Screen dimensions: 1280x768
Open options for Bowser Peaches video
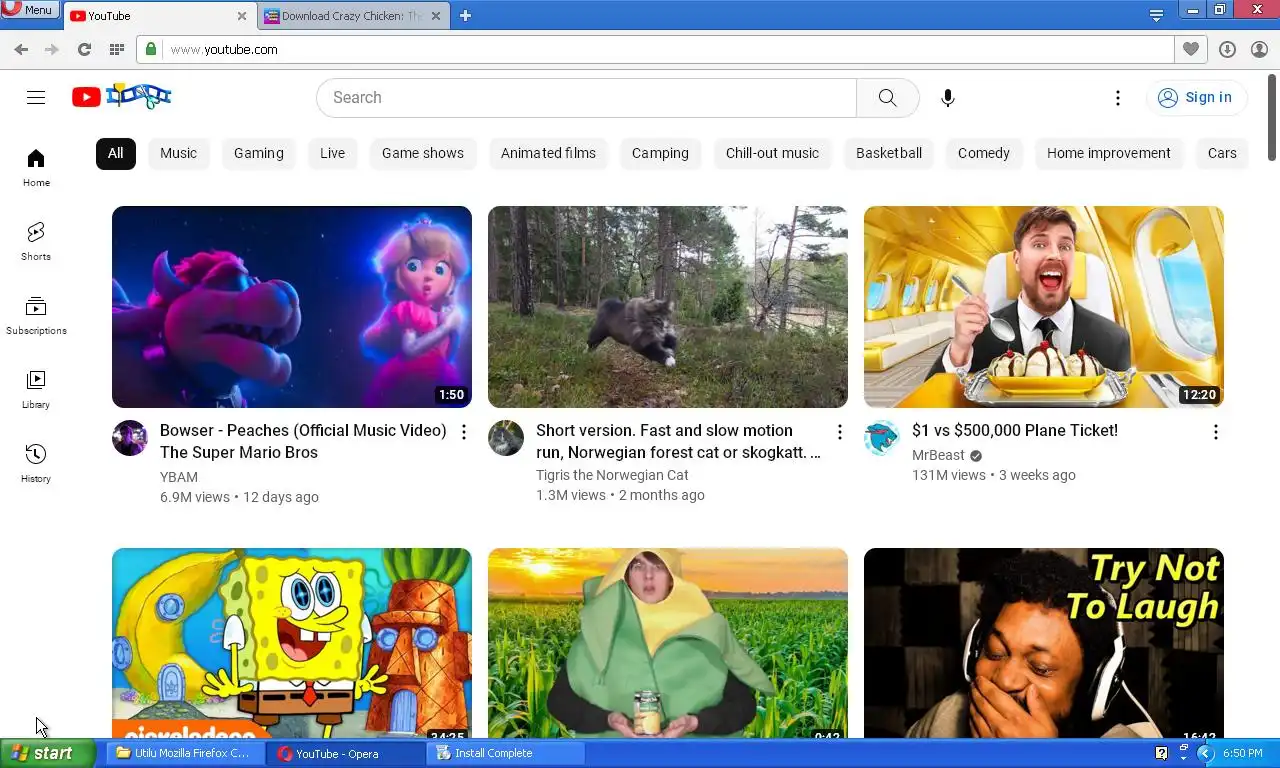coord(463,432)
